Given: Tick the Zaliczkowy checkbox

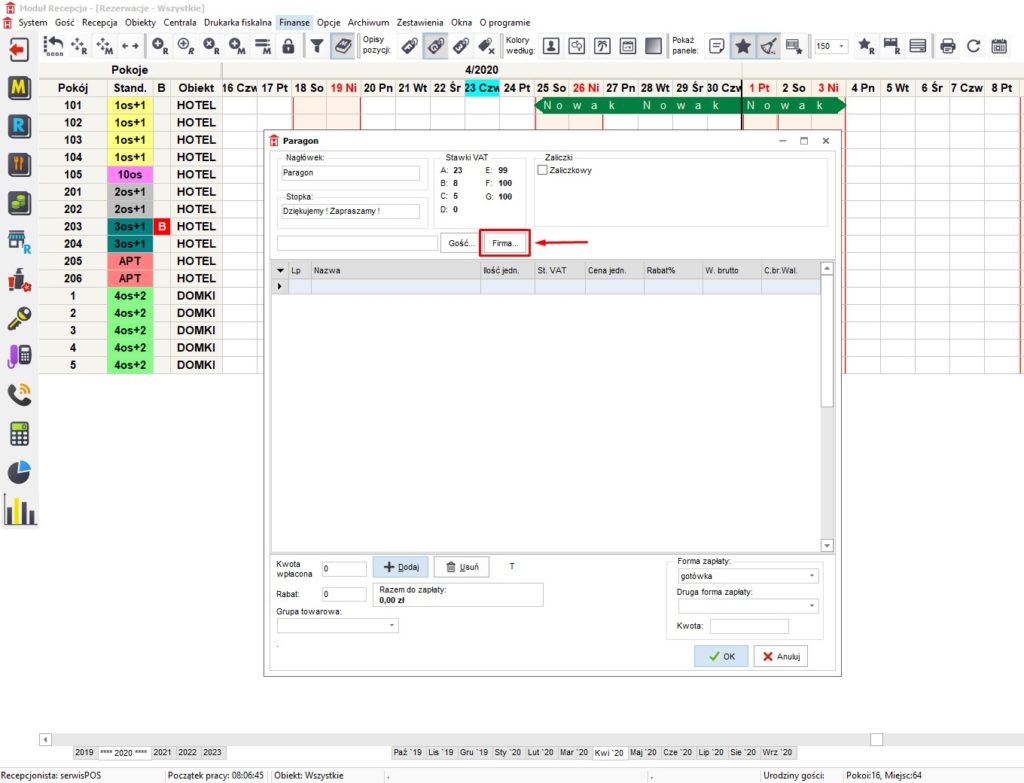Looking at the screenshot, I should (543, 170).
